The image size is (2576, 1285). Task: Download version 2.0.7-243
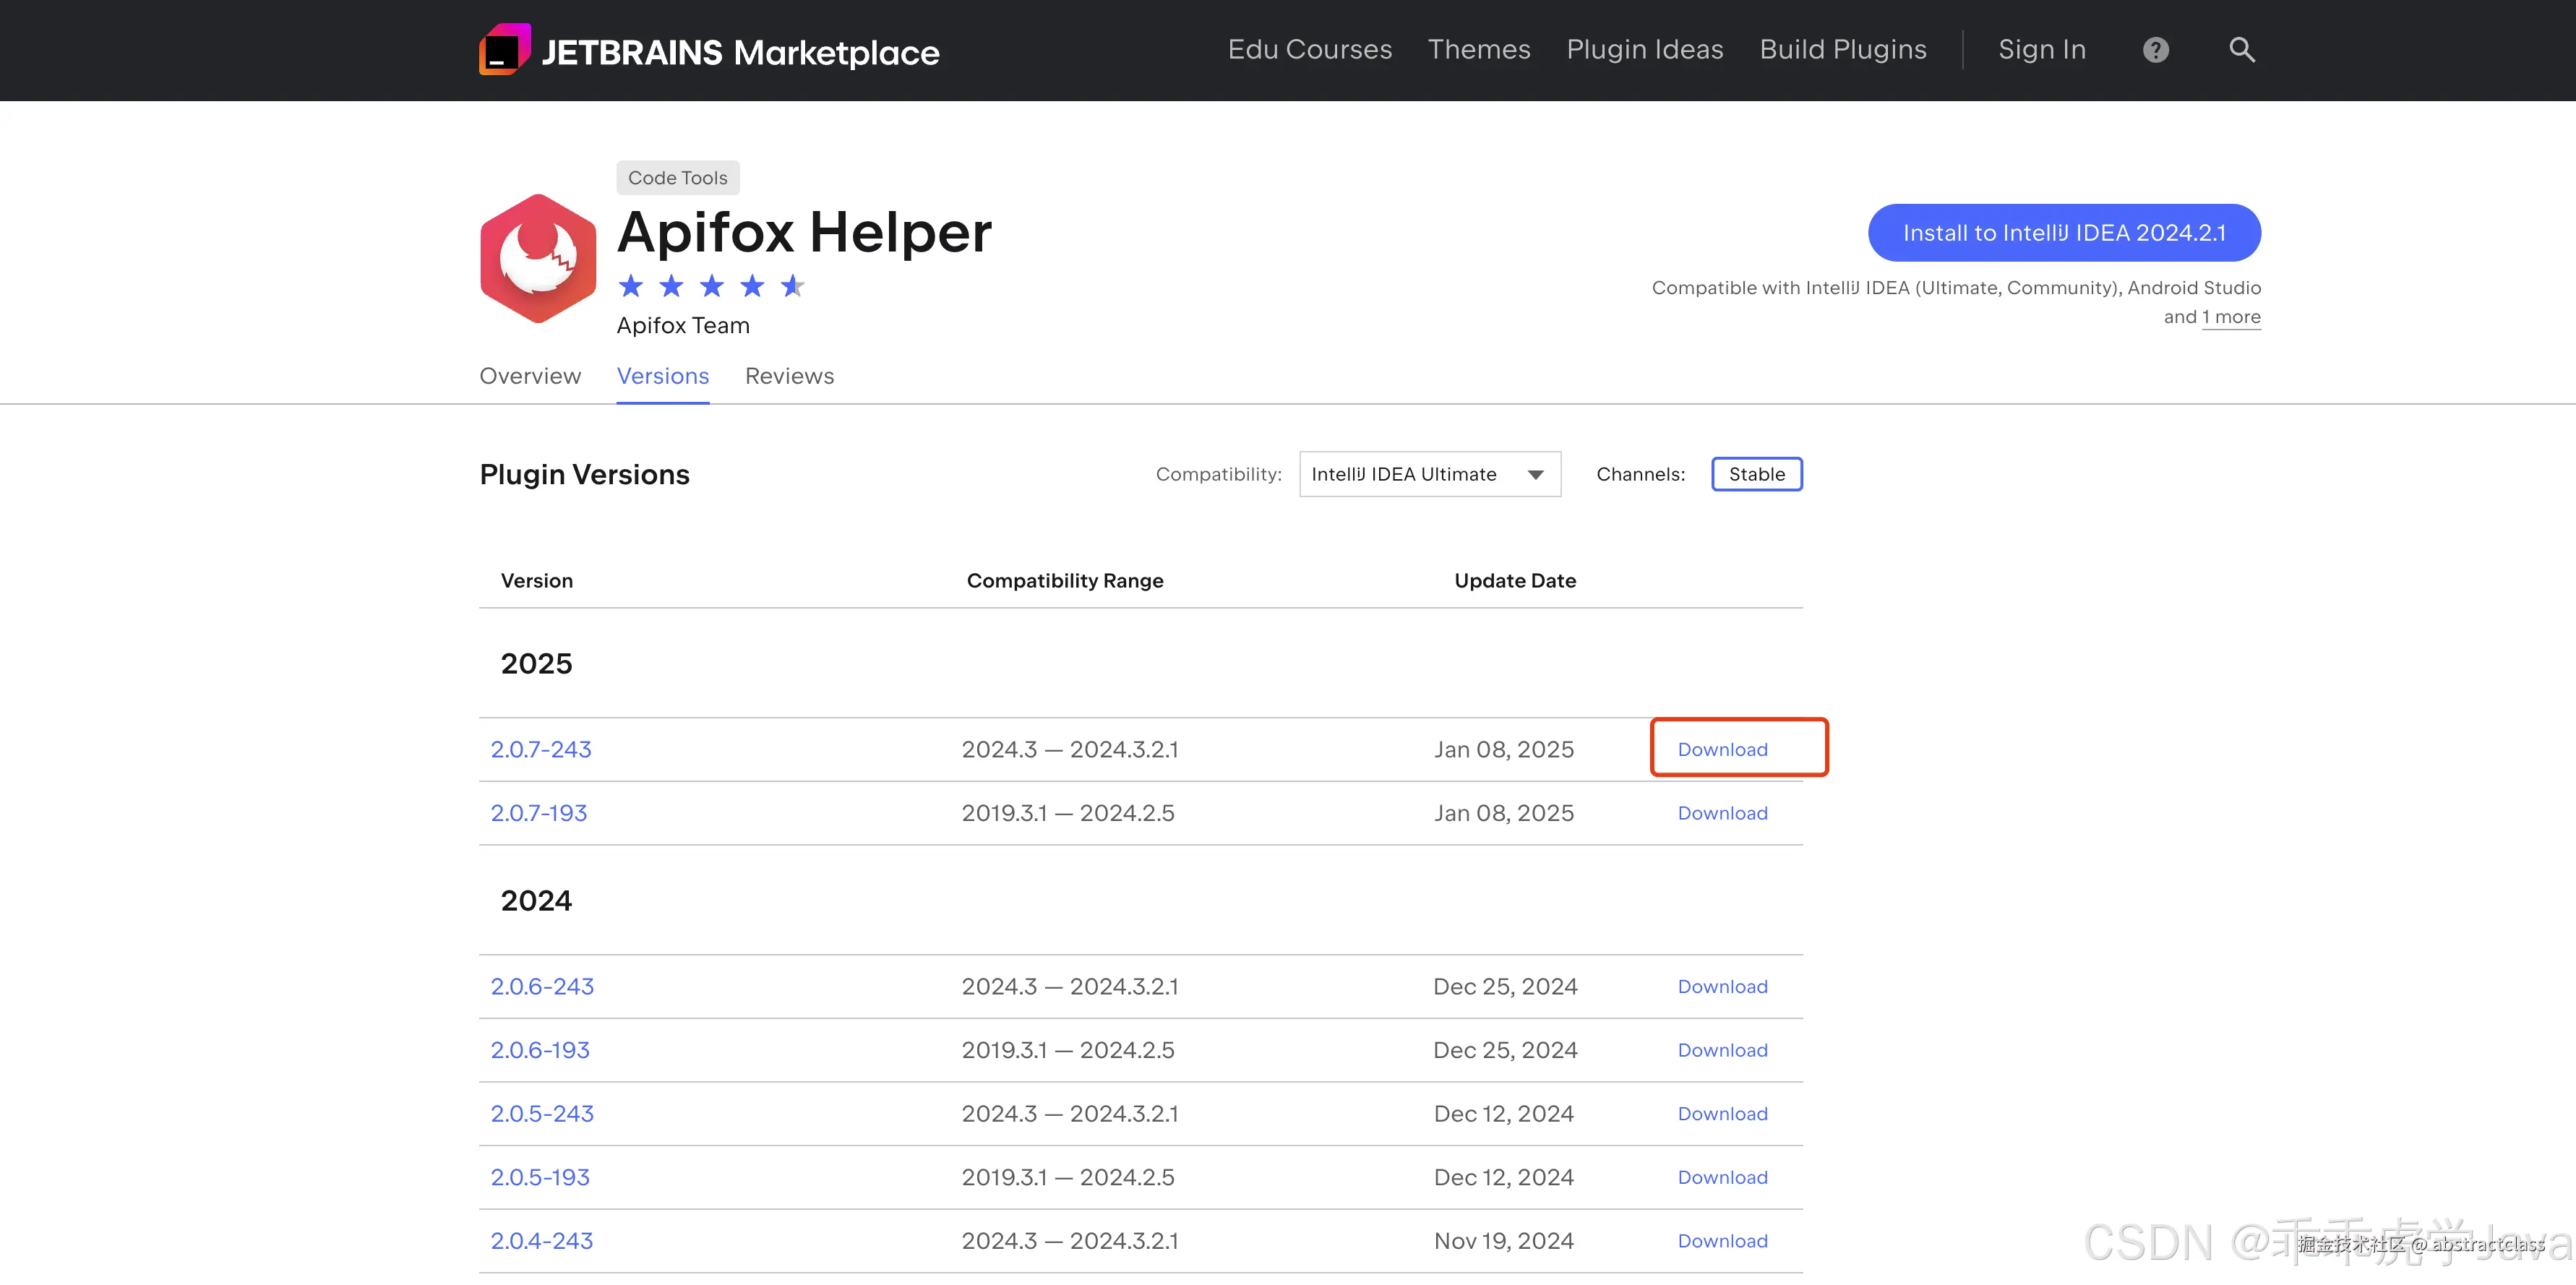click(1722, 749)
